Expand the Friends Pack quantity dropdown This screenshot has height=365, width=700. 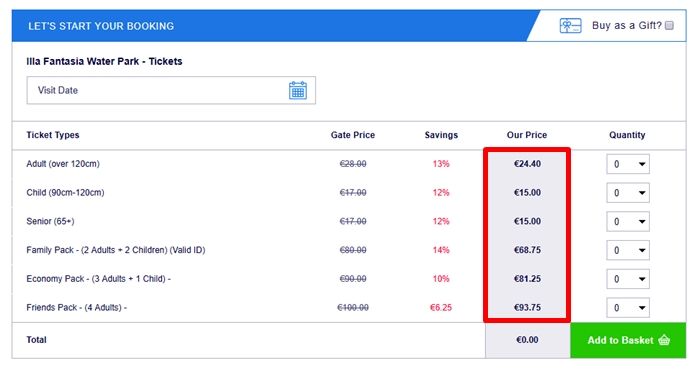628,307
